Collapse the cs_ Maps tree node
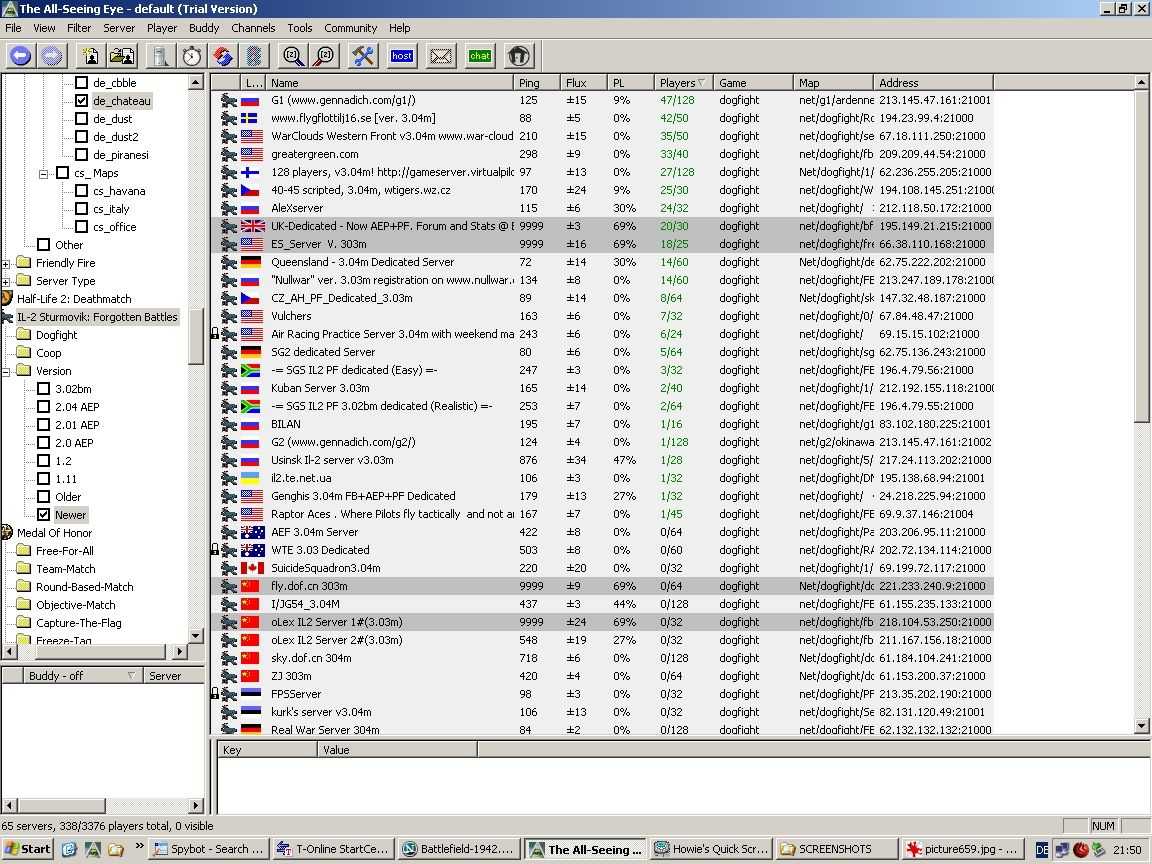This screenshot has height=864, width=1152. pyautogui.click(x=44, y=173)
